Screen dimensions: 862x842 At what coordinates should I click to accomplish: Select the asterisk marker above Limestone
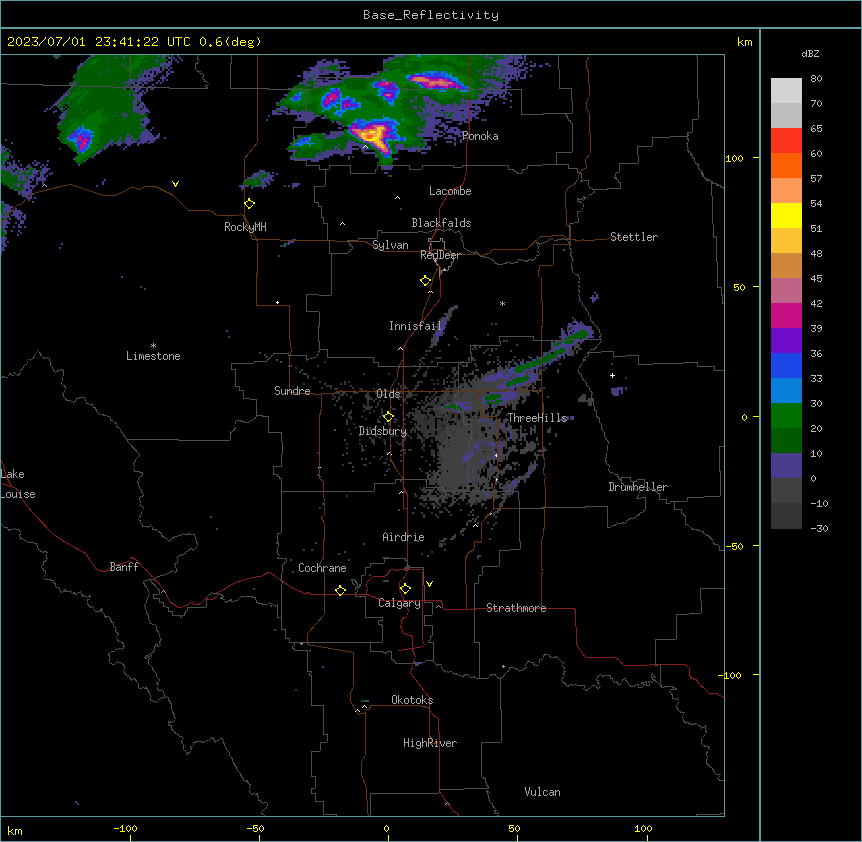pyautogui.click(x=153, y=346)
